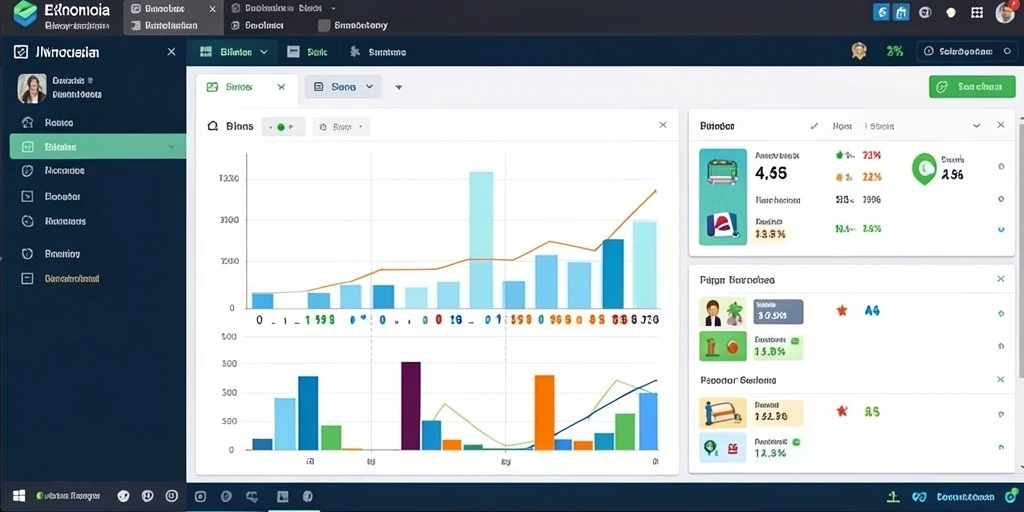Click the red star beside the A4 rating
The width and height of the screenshot is (1024, 512).
pos(842,311)
